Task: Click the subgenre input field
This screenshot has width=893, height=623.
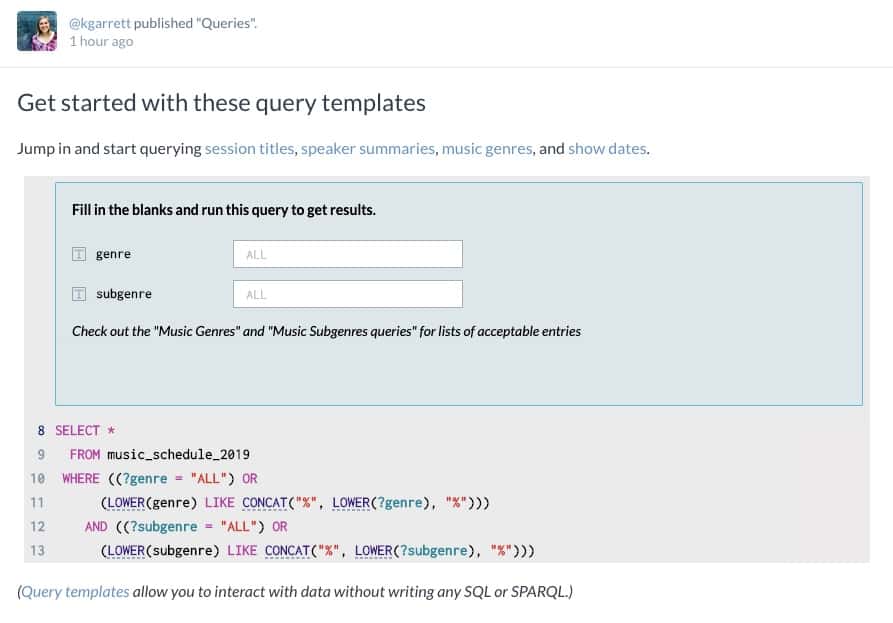Action: coord(348,294)
